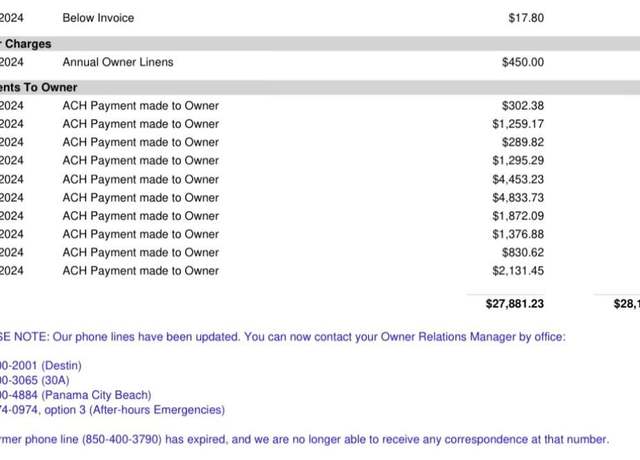Click the $1,295.29 payment amount
The width and height of the screenshot is (640, 460).
click(518, 160)
